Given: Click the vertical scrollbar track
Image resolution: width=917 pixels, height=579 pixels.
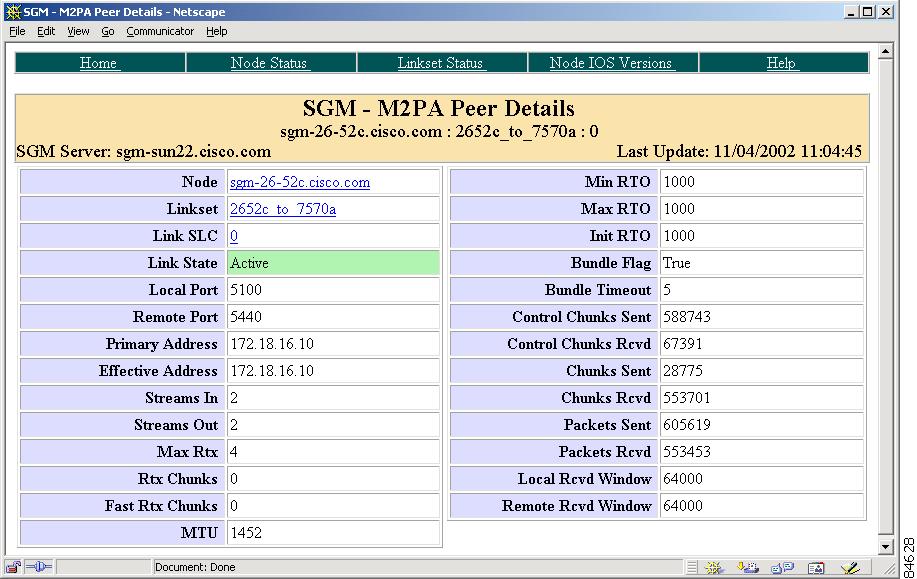Looking at the screenshot, I should (885, 298).
